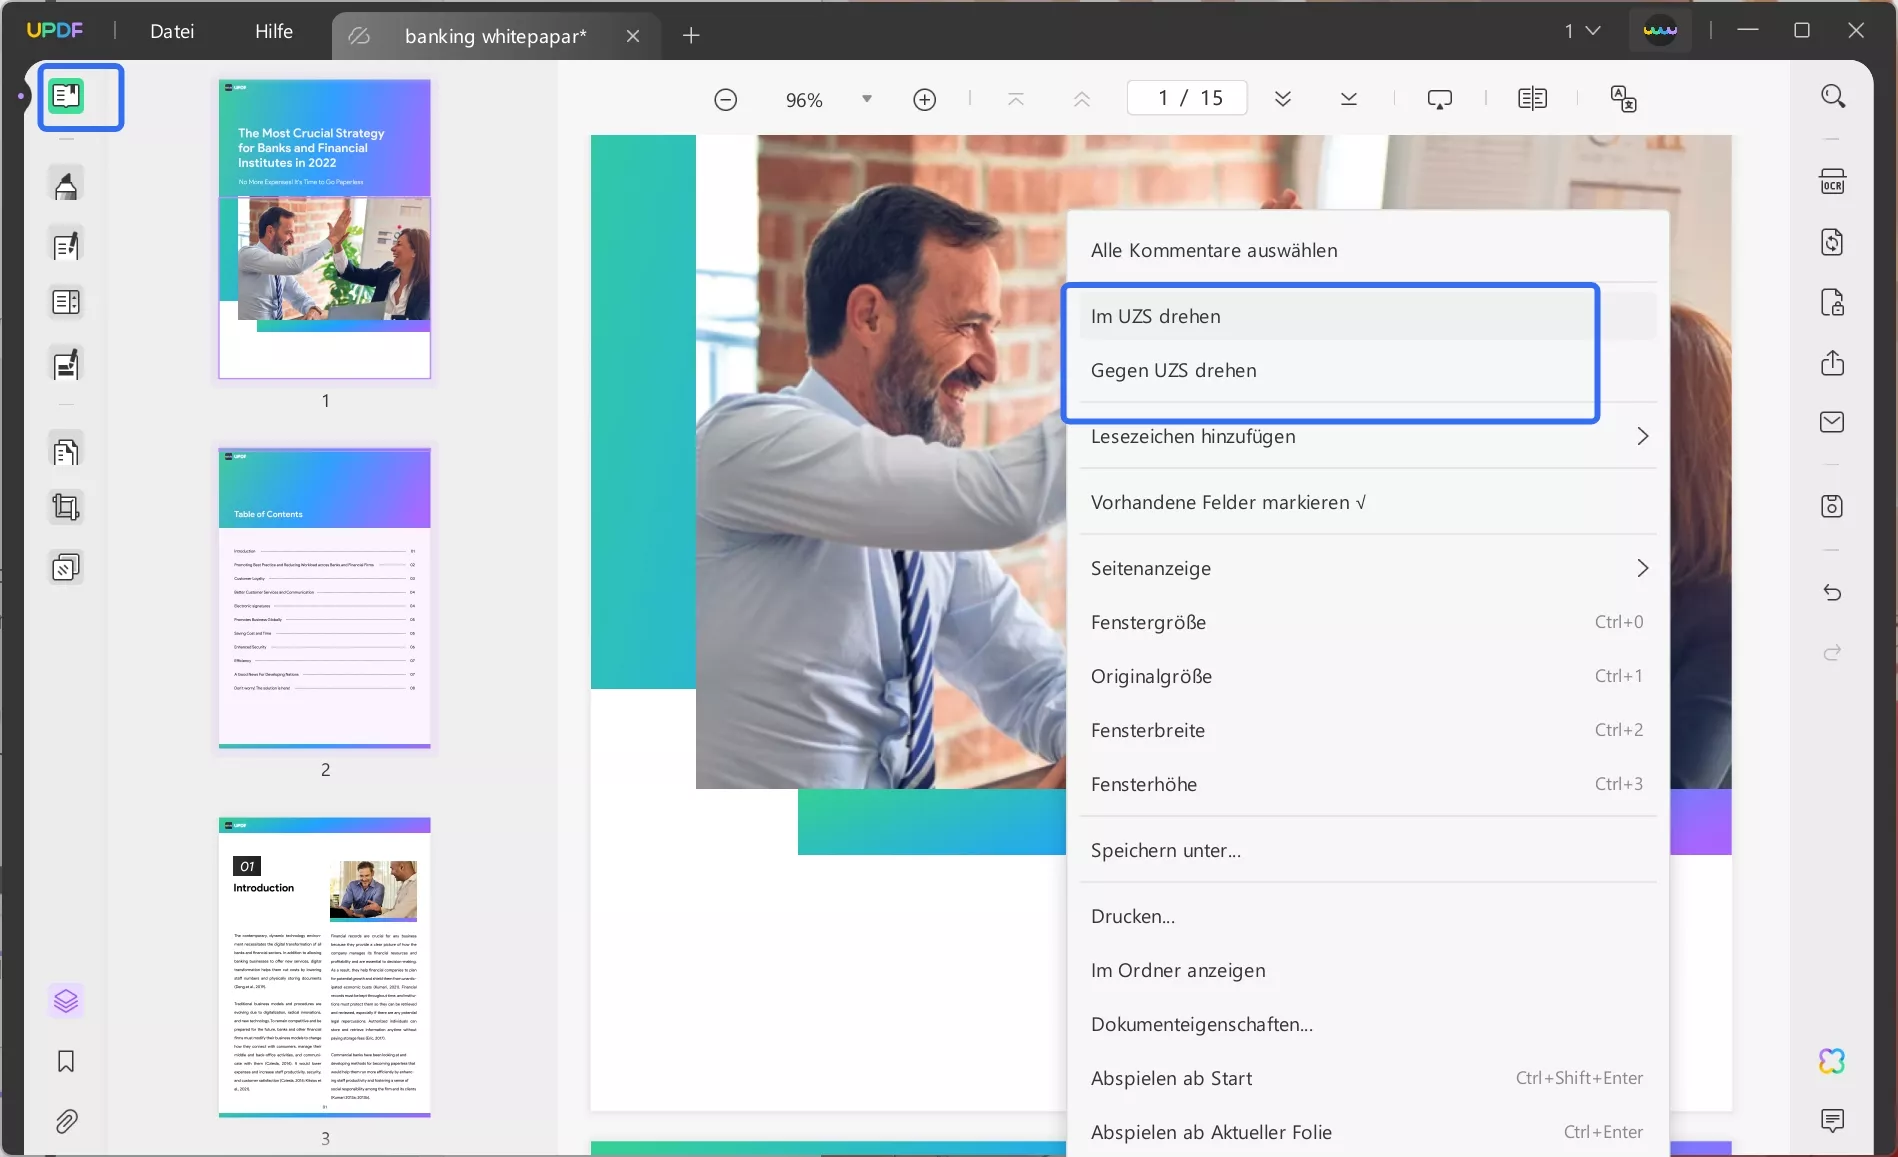Click the page number input field
The image size is (1898, 1157).
[x=1187, y=98]
